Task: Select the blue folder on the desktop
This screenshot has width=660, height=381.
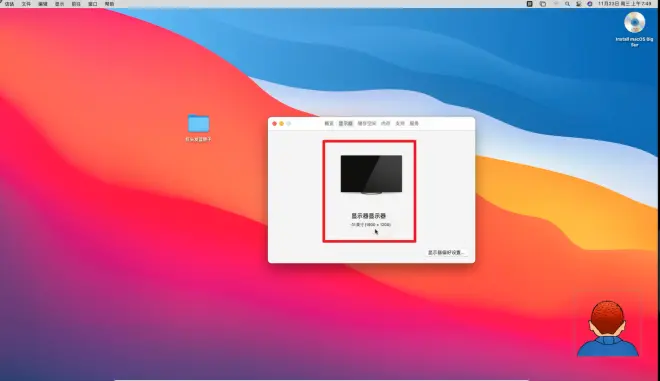Action: pyautogui.click(x=198, y=123)
